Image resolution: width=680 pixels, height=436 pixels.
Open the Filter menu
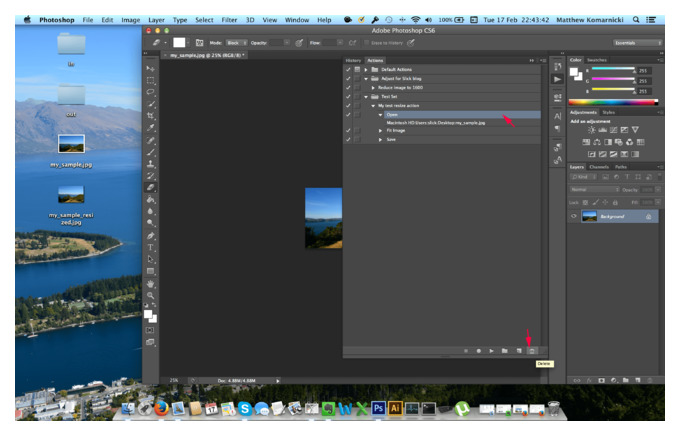tap(229, 20)
